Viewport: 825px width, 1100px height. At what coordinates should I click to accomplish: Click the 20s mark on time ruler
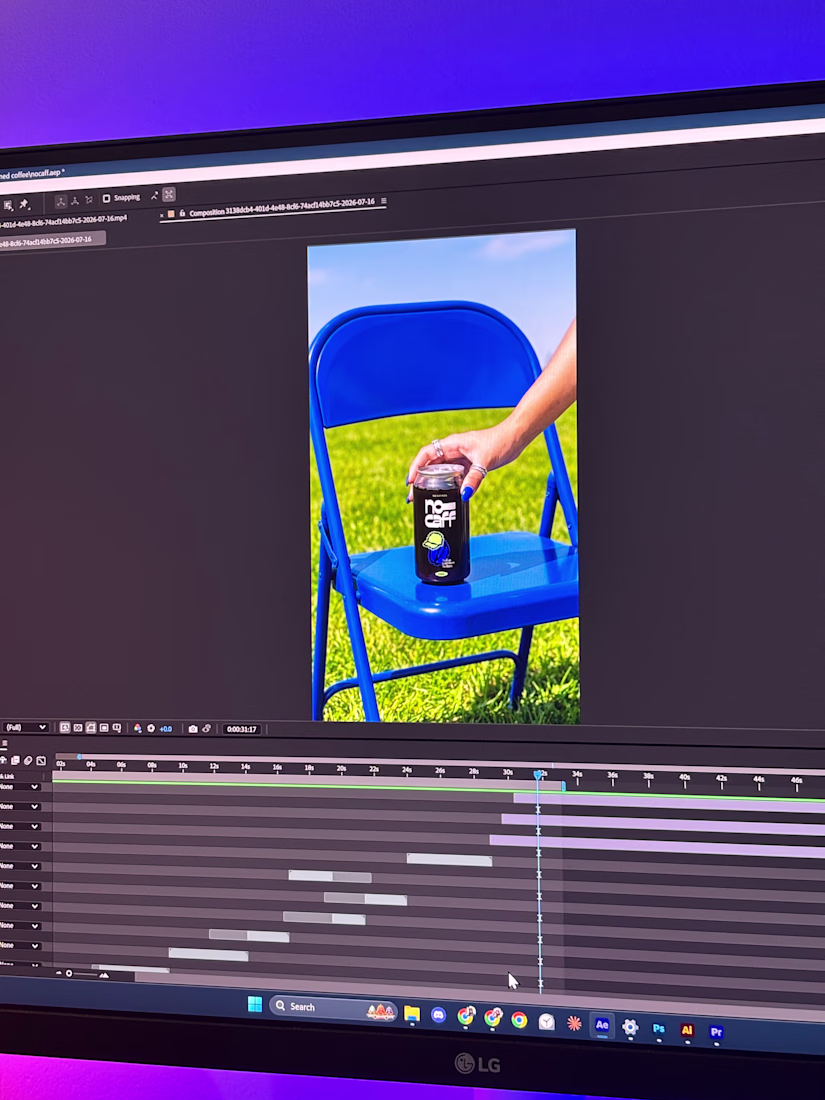(x=341, y=769)
